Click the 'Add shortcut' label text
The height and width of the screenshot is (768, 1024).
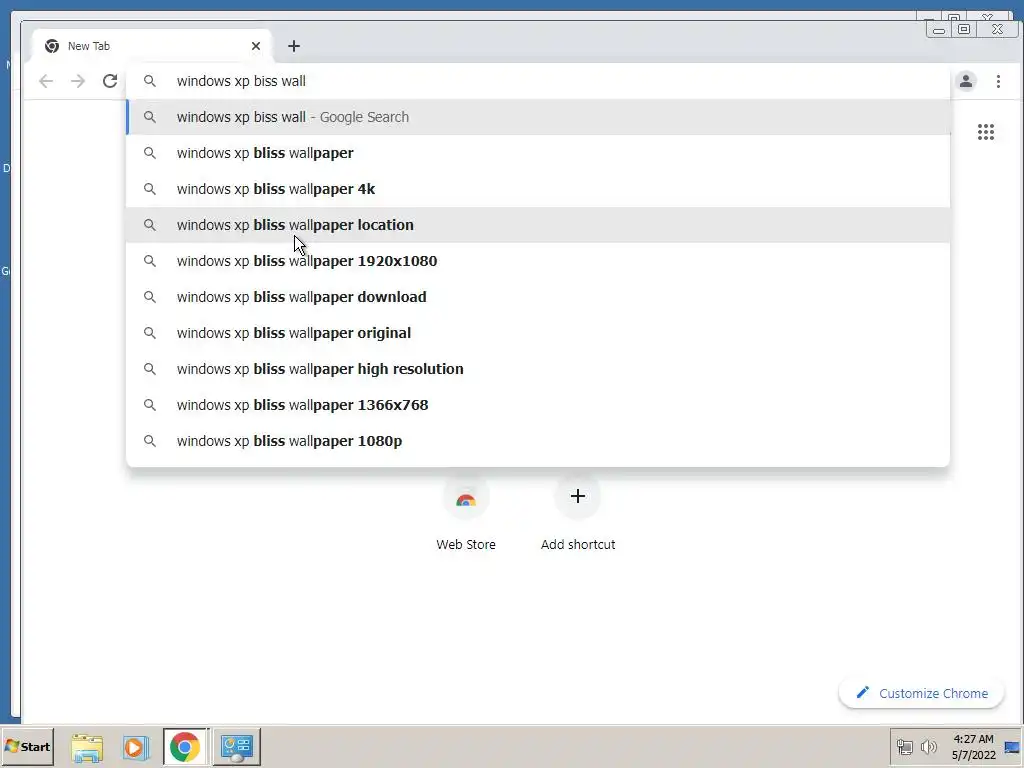[578, 545]
